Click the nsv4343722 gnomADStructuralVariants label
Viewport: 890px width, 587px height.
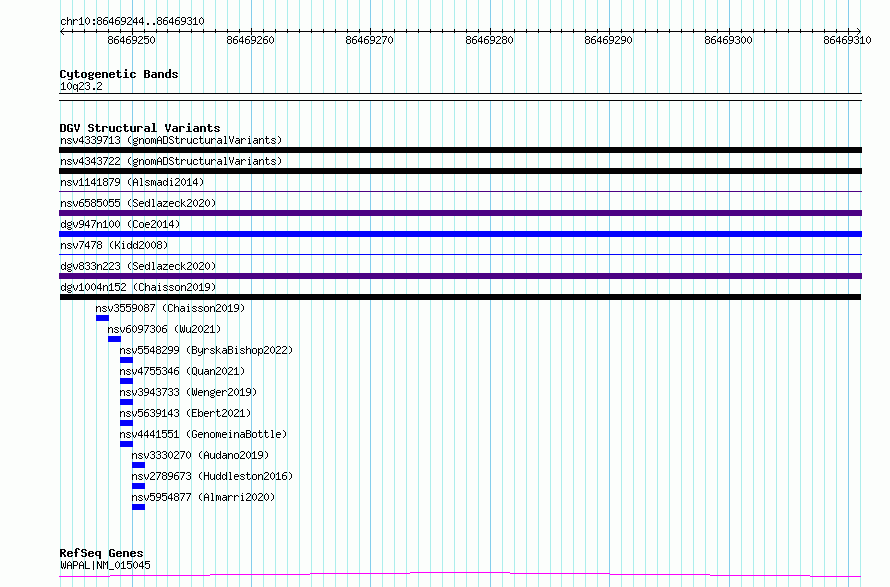pos(171,161)
